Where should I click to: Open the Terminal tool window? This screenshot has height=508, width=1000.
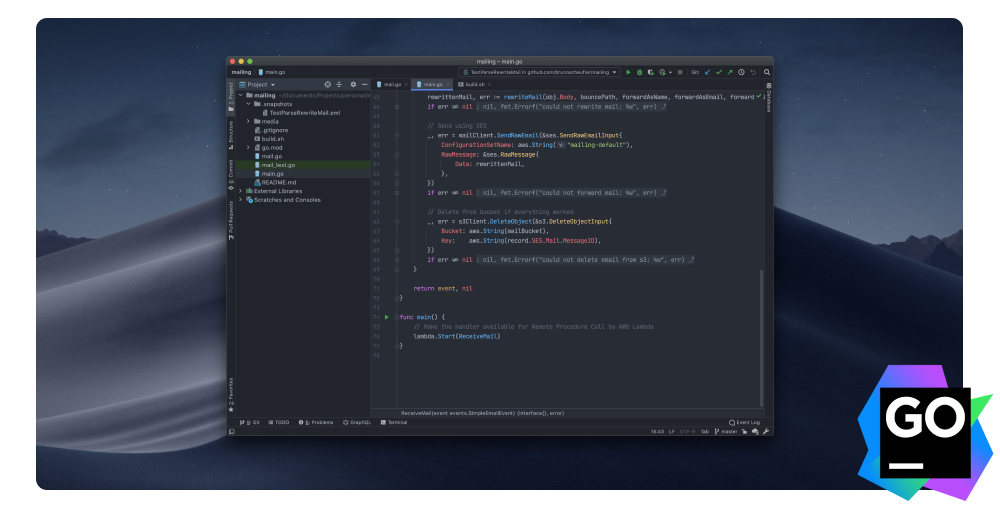click(393, 422)
